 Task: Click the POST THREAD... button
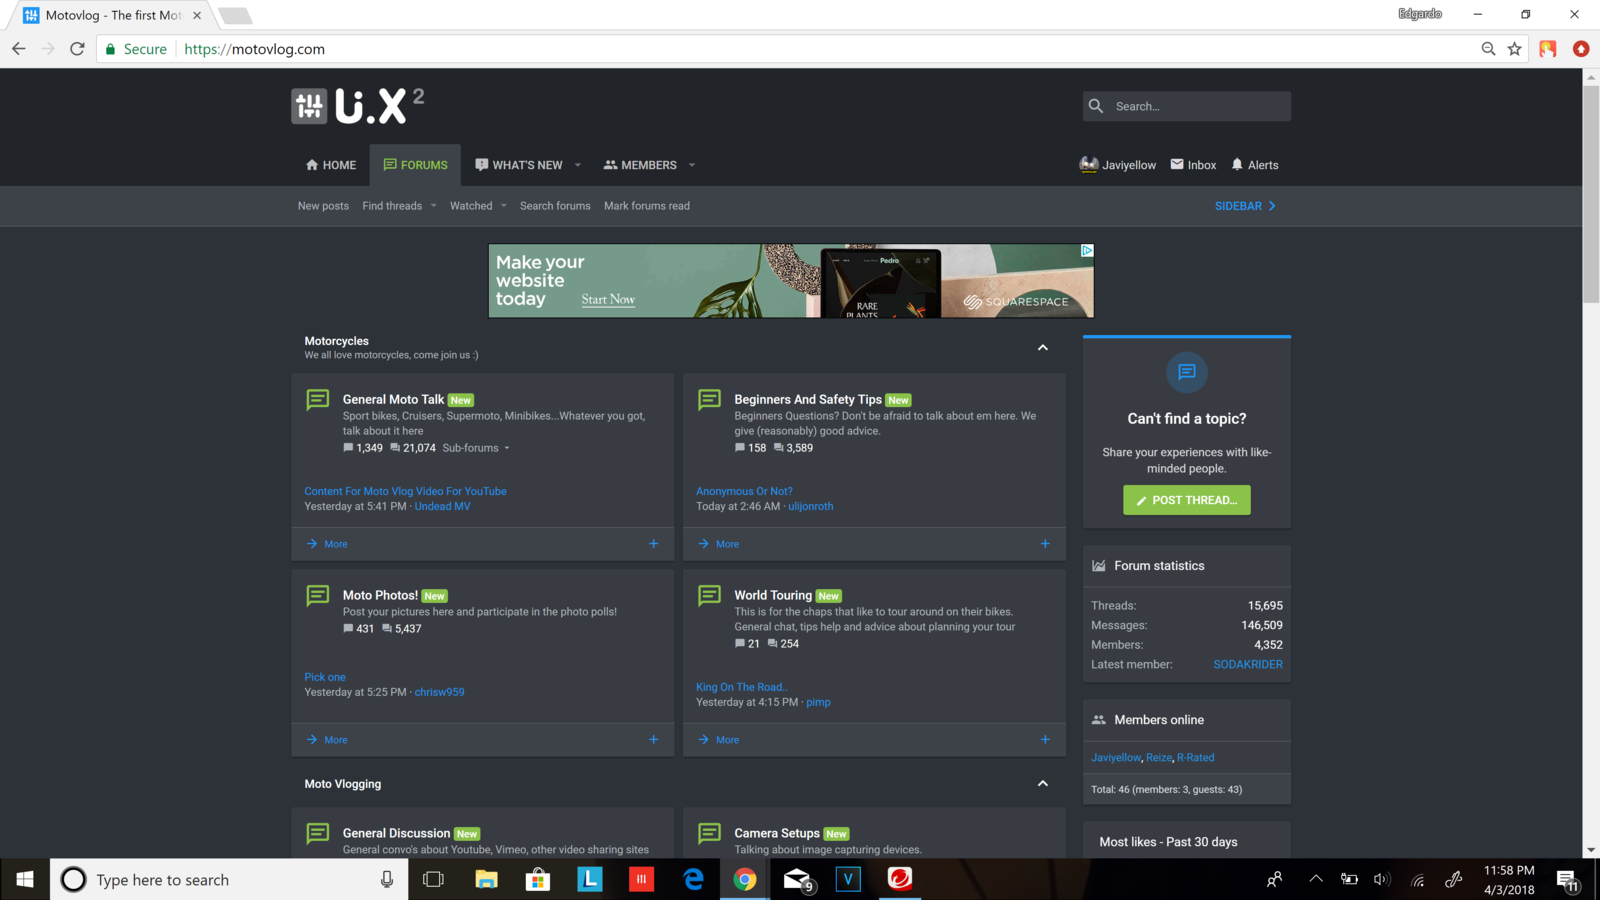[x=1186, y=500]
